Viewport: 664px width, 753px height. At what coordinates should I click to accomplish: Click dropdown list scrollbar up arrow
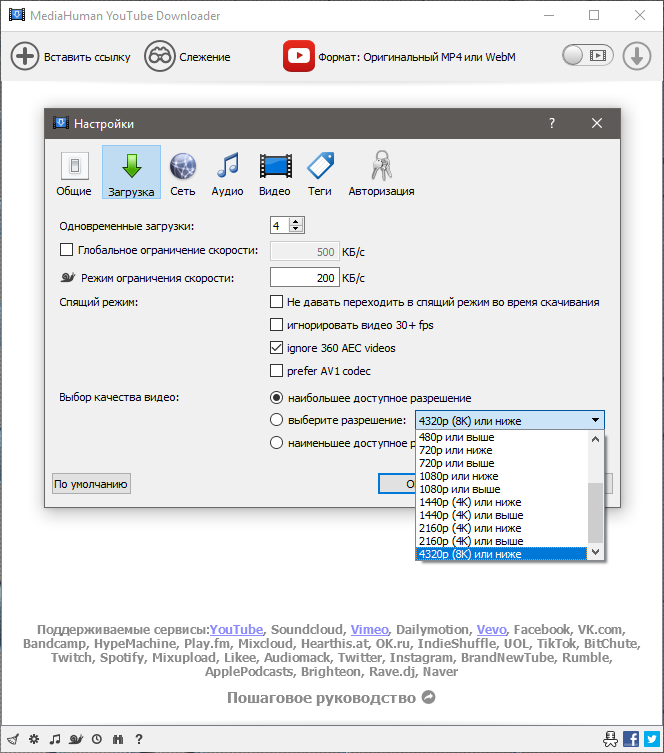coord(595,439)
